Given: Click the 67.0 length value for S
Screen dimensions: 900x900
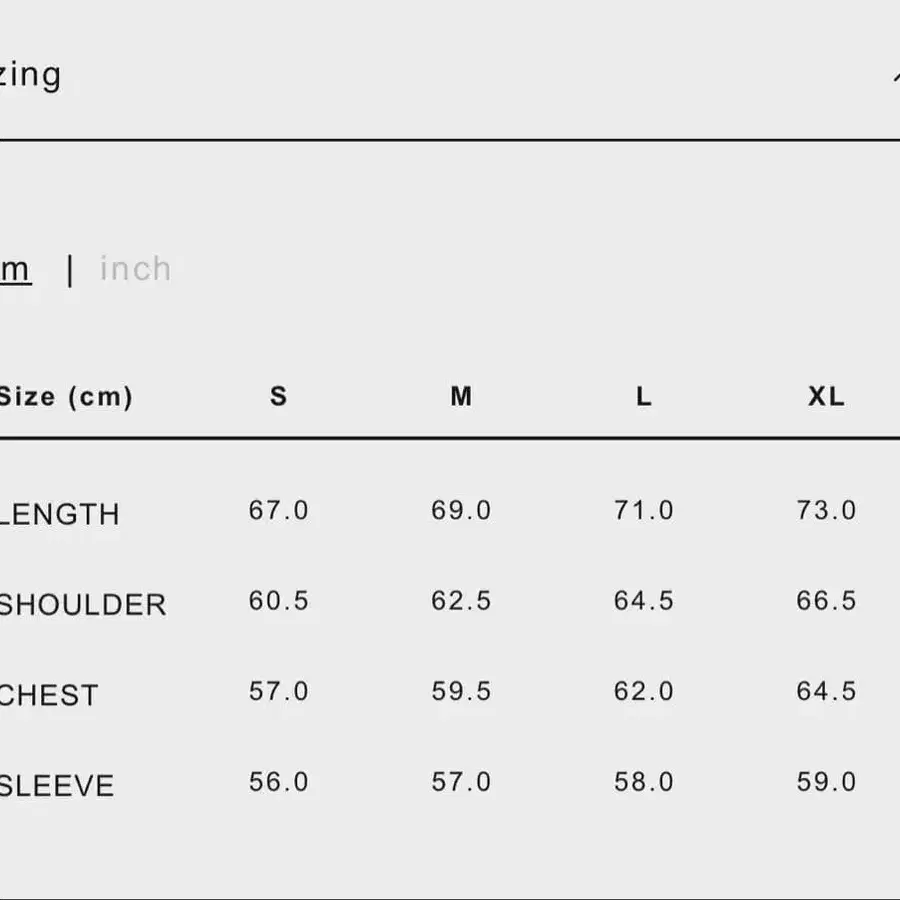Looking at the screenshot, I should point(279,511).
